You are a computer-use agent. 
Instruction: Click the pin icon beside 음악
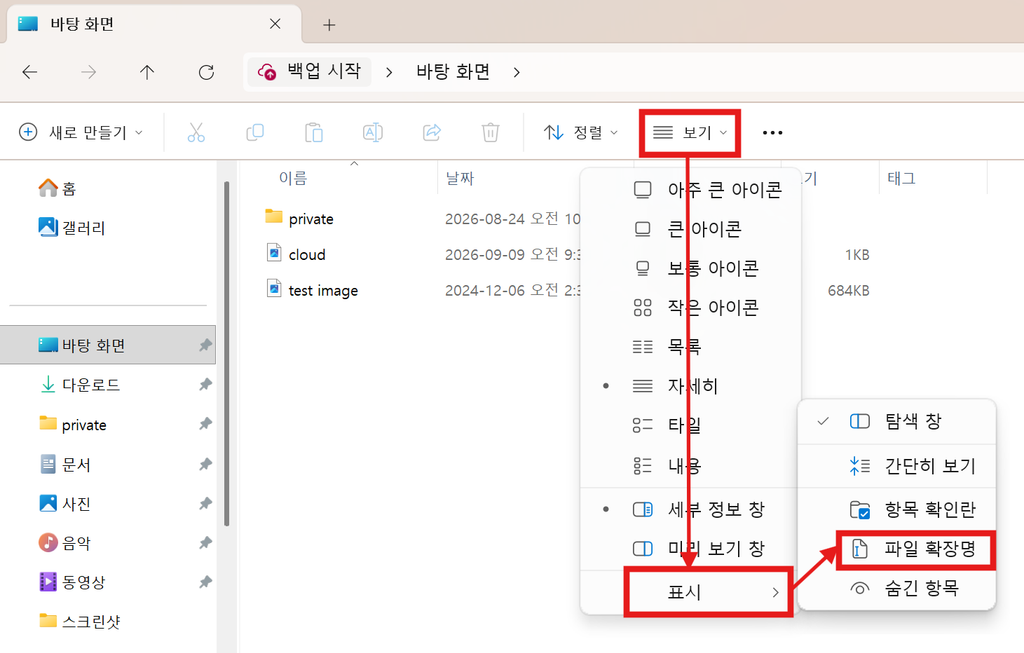click(205, 543)
